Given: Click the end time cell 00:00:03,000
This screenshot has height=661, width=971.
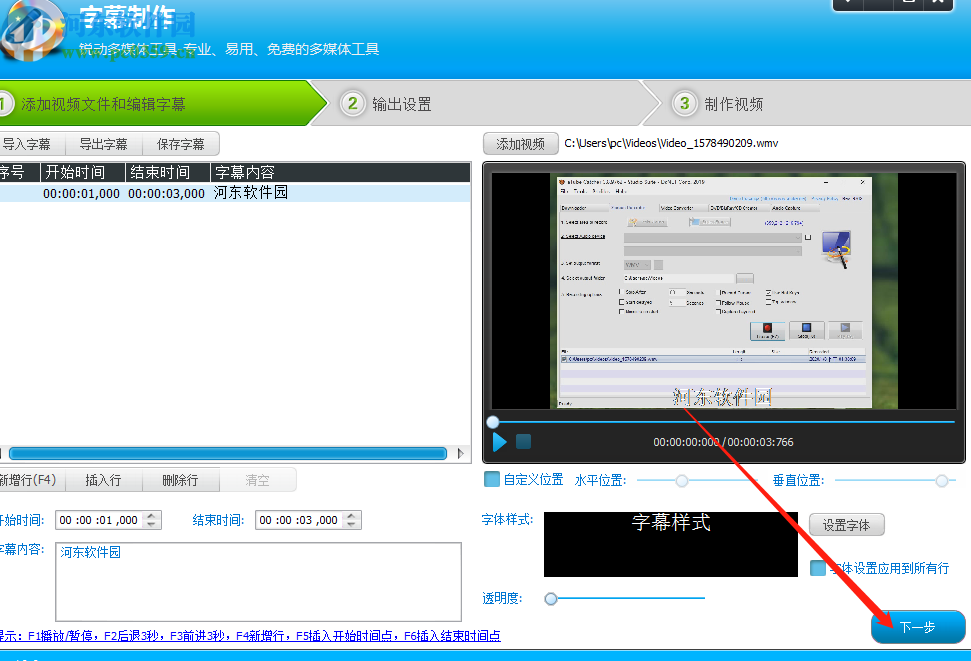Looking at the screenshot, I should tap(166, 193).
